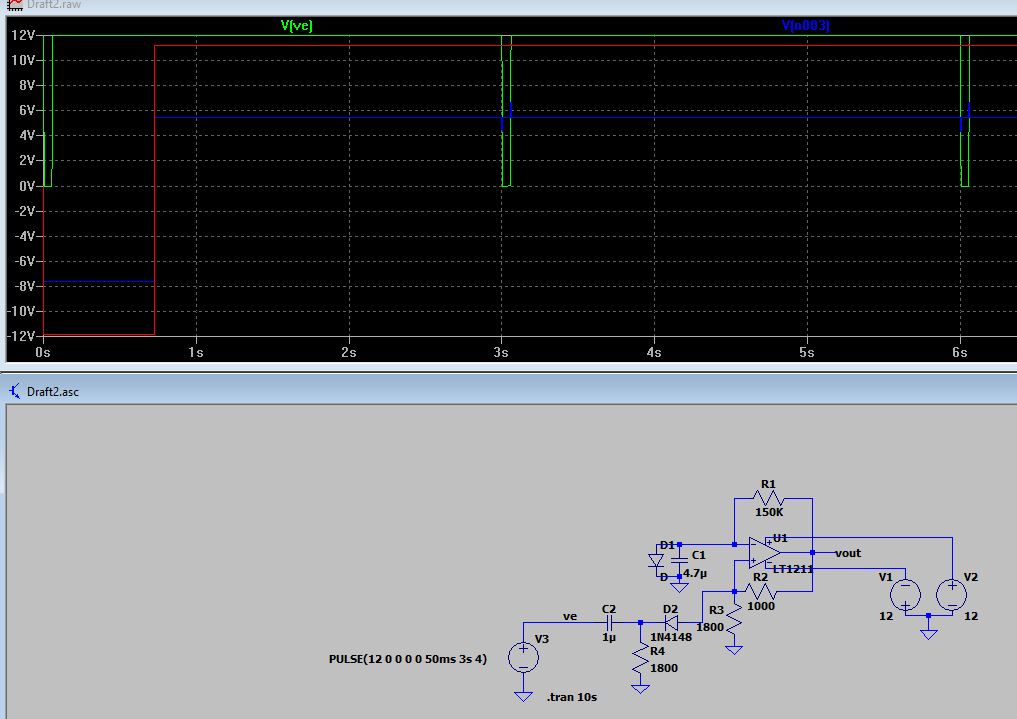Click the R1 resistor zigzag symbol
The image size is (1017, 719).
click(x=769, y=498)
